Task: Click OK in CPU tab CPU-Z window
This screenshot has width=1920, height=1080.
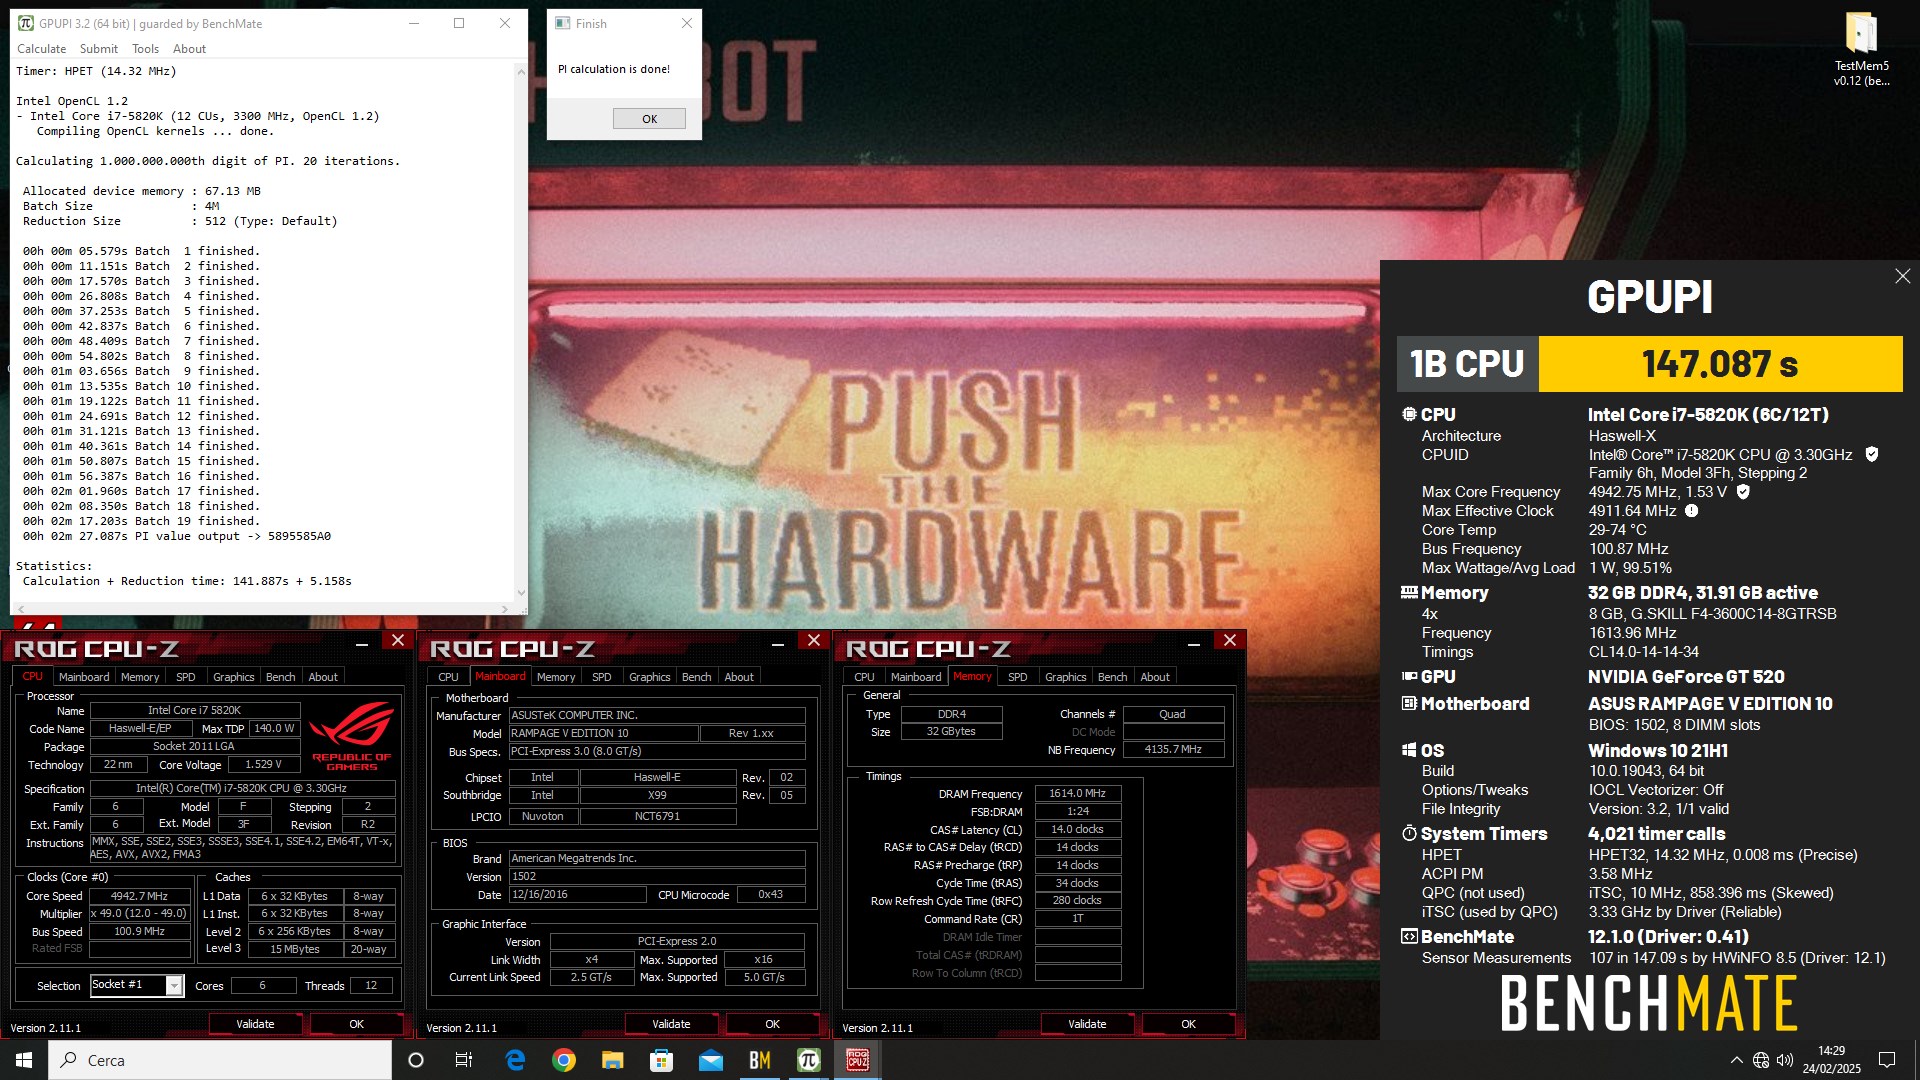Action: pos(356,1024)
